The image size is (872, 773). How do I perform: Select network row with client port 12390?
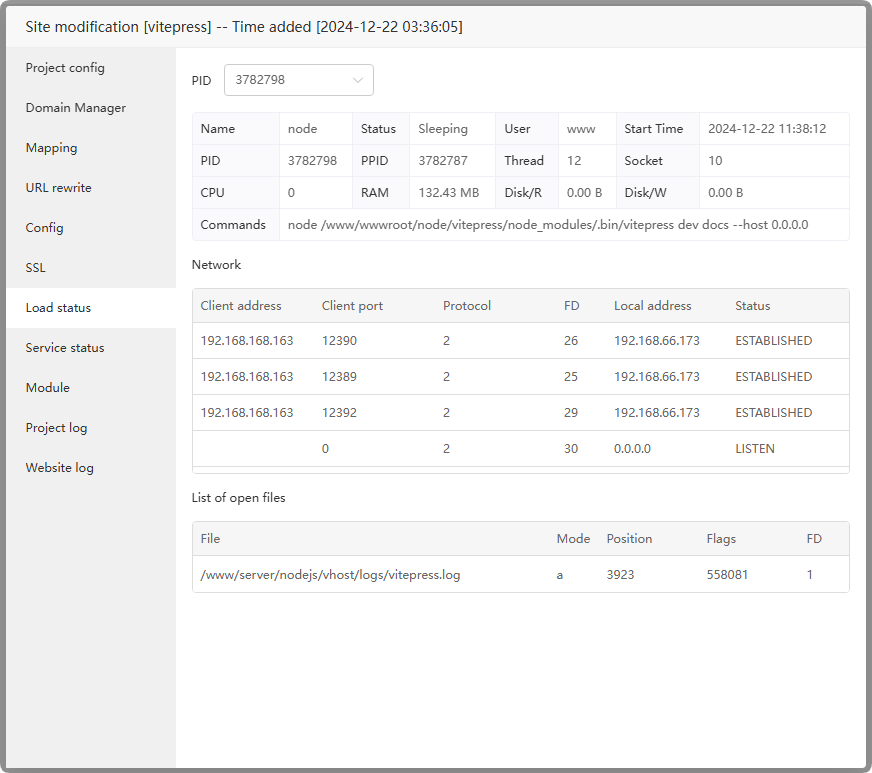[x=520, y=341]
